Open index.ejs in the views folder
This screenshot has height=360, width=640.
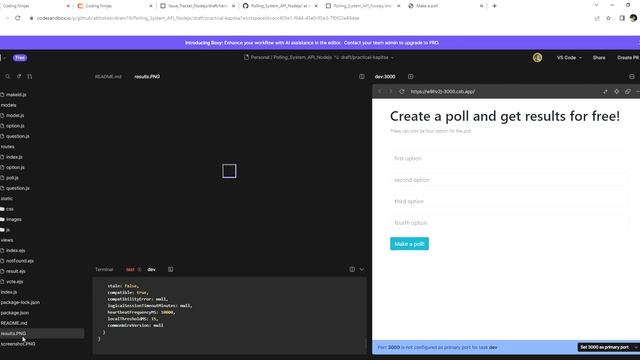[x=16, y=250]
